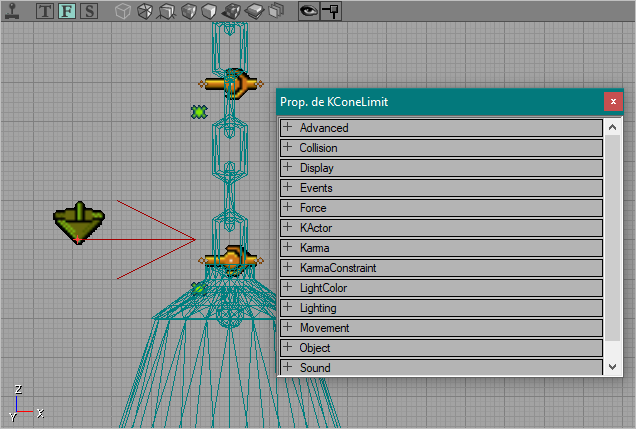Select the green-brown arrow actor in viewport

point(79,222)
